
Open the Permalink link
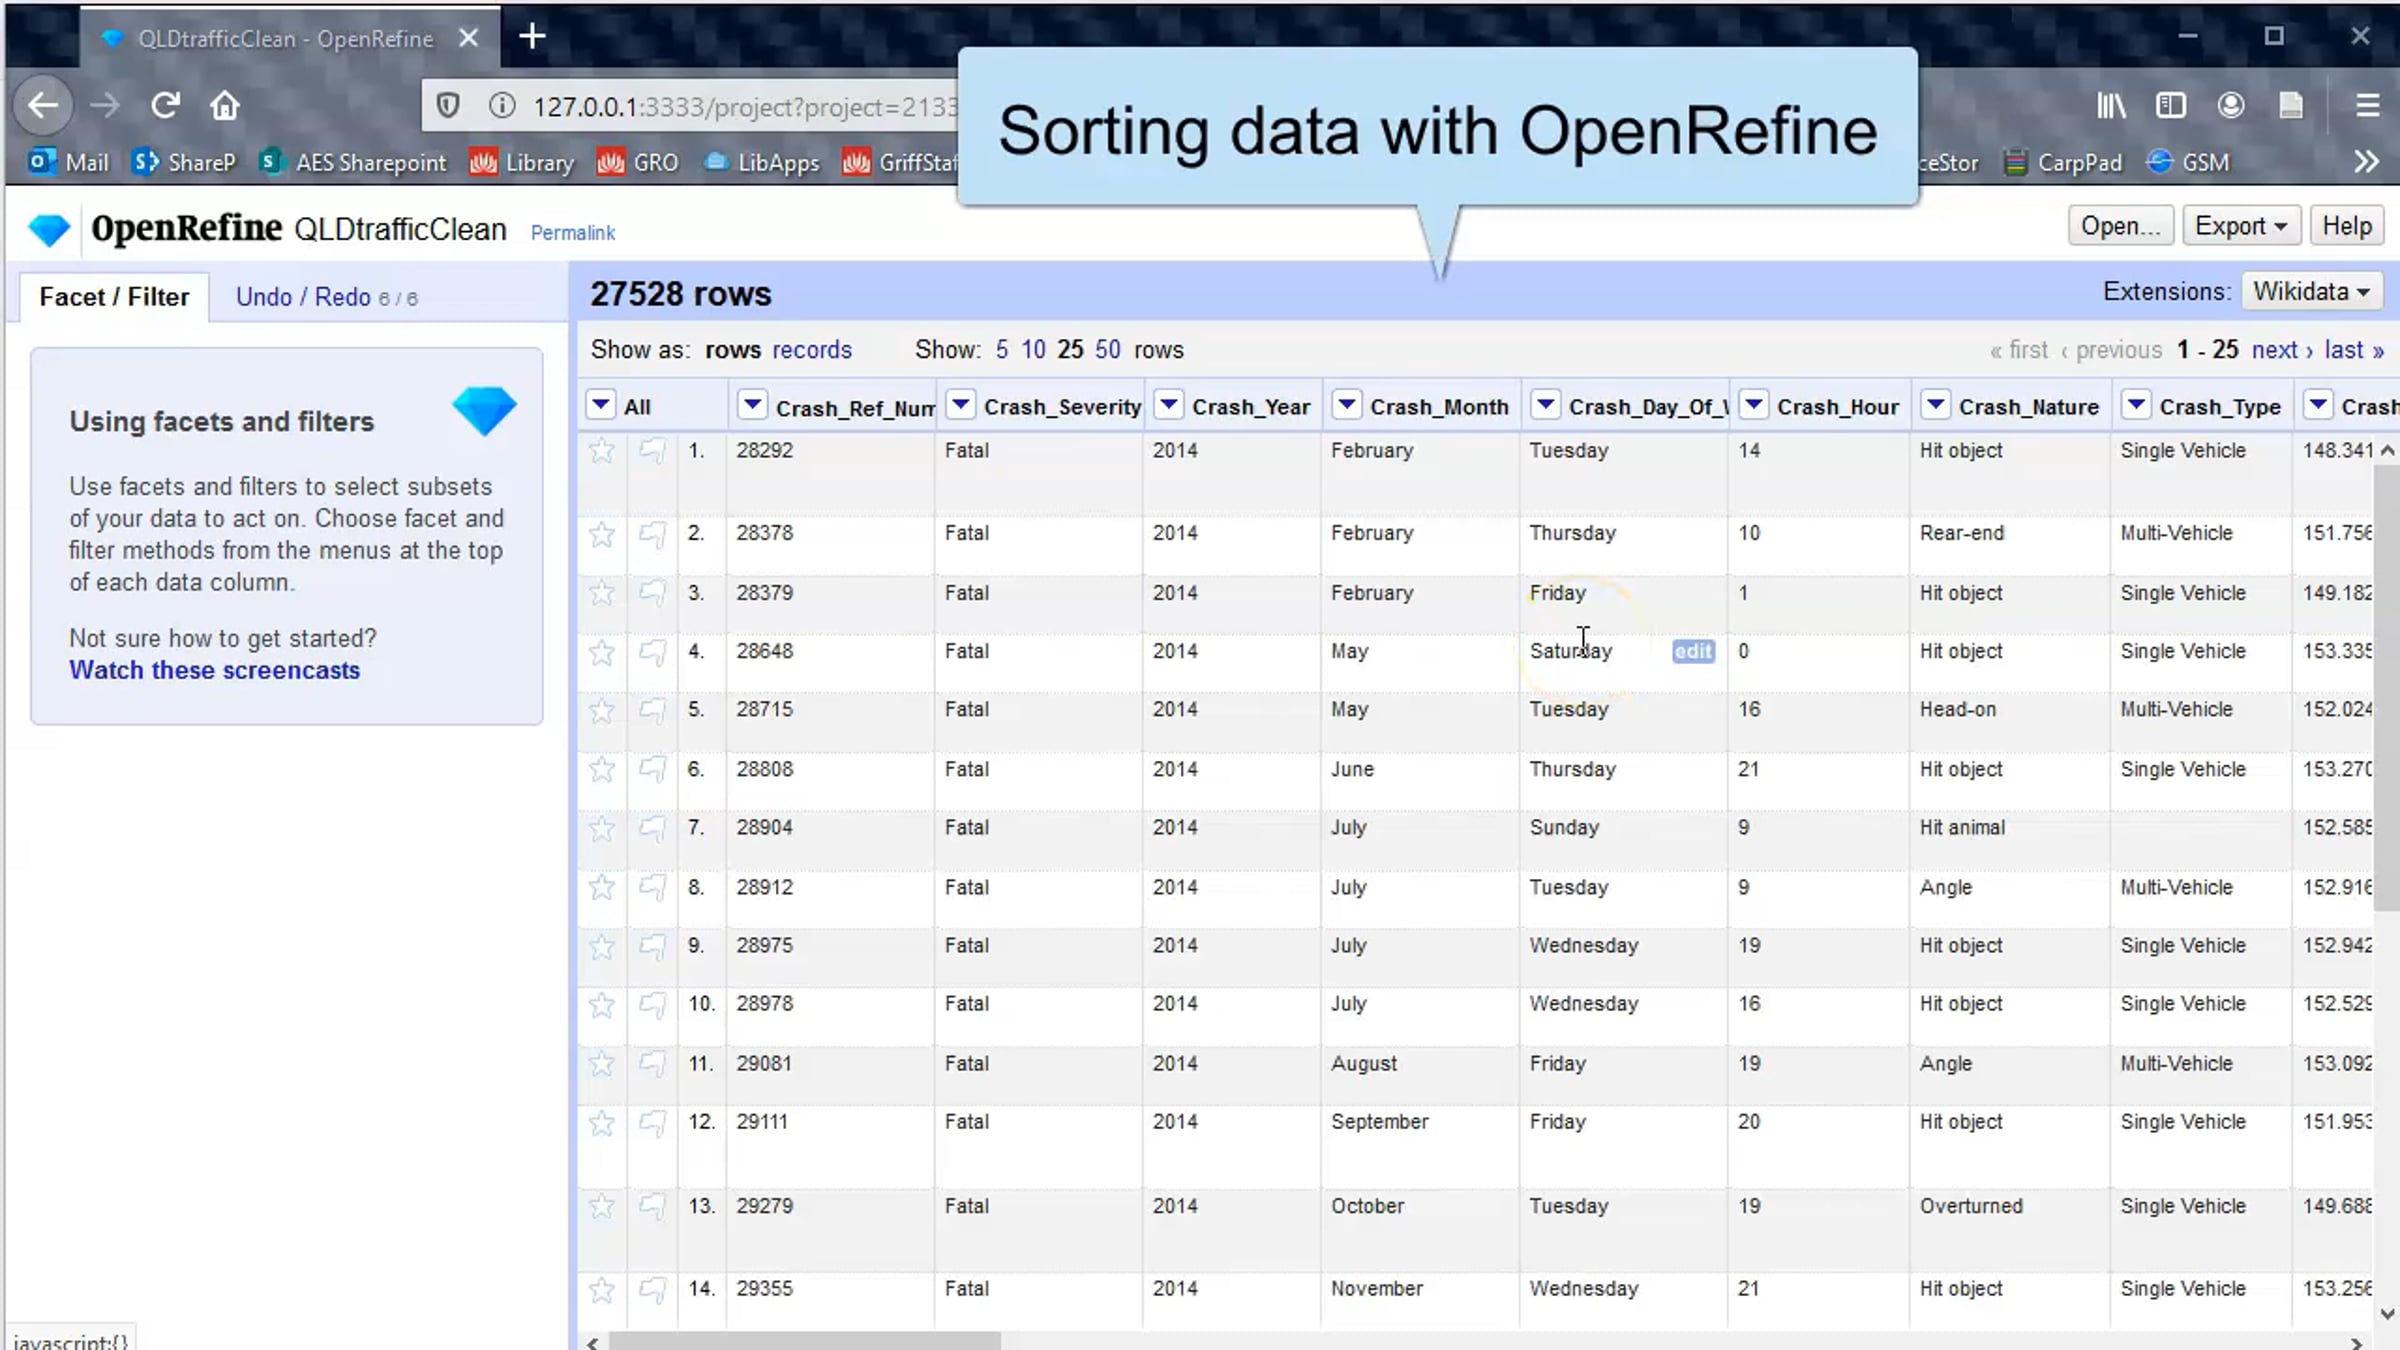point(572,233)
